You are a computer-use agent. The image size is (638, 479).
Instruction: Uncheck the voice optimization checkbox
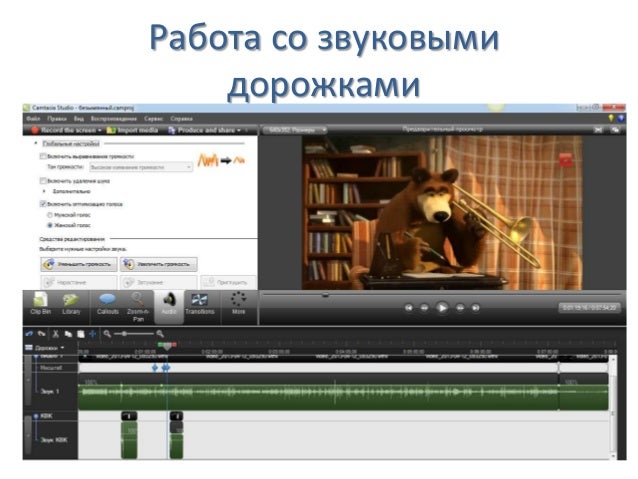coord(43,204)
